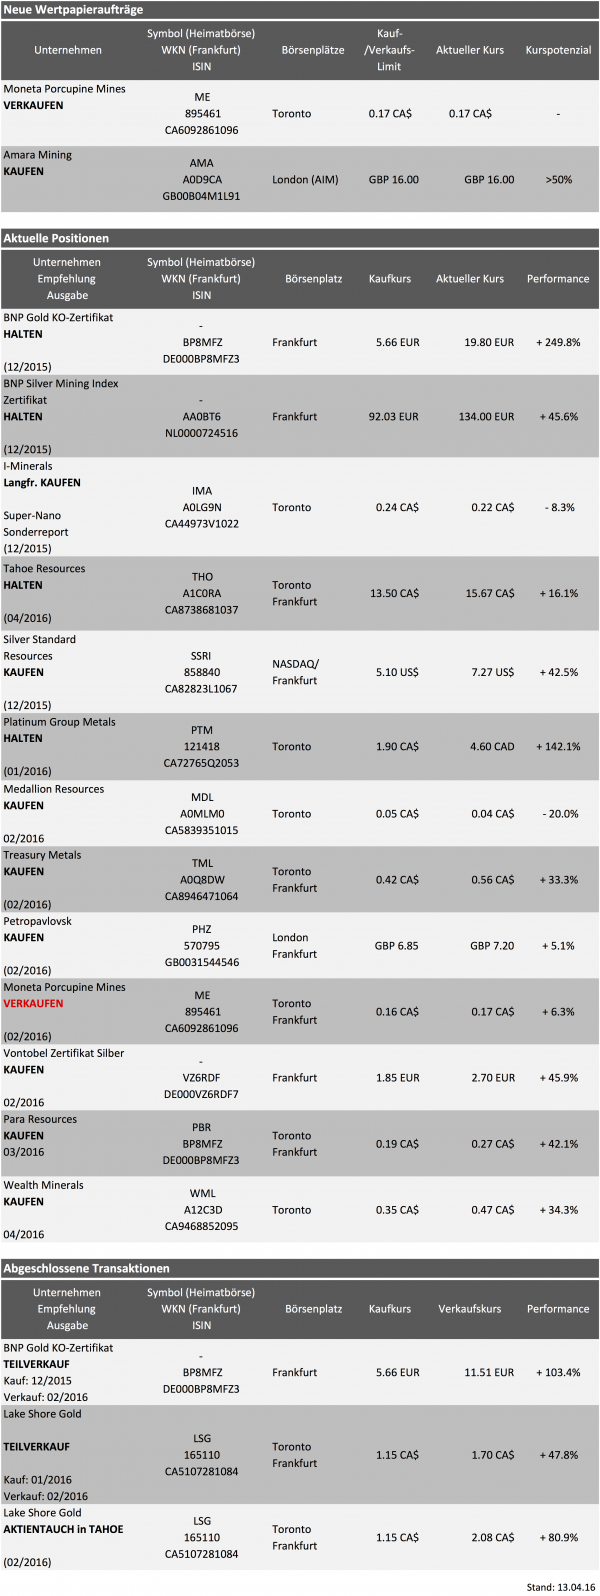Click the Neue Wertpapieraufträge section header
The image size is (600, 1596).
tap(73, 9)
